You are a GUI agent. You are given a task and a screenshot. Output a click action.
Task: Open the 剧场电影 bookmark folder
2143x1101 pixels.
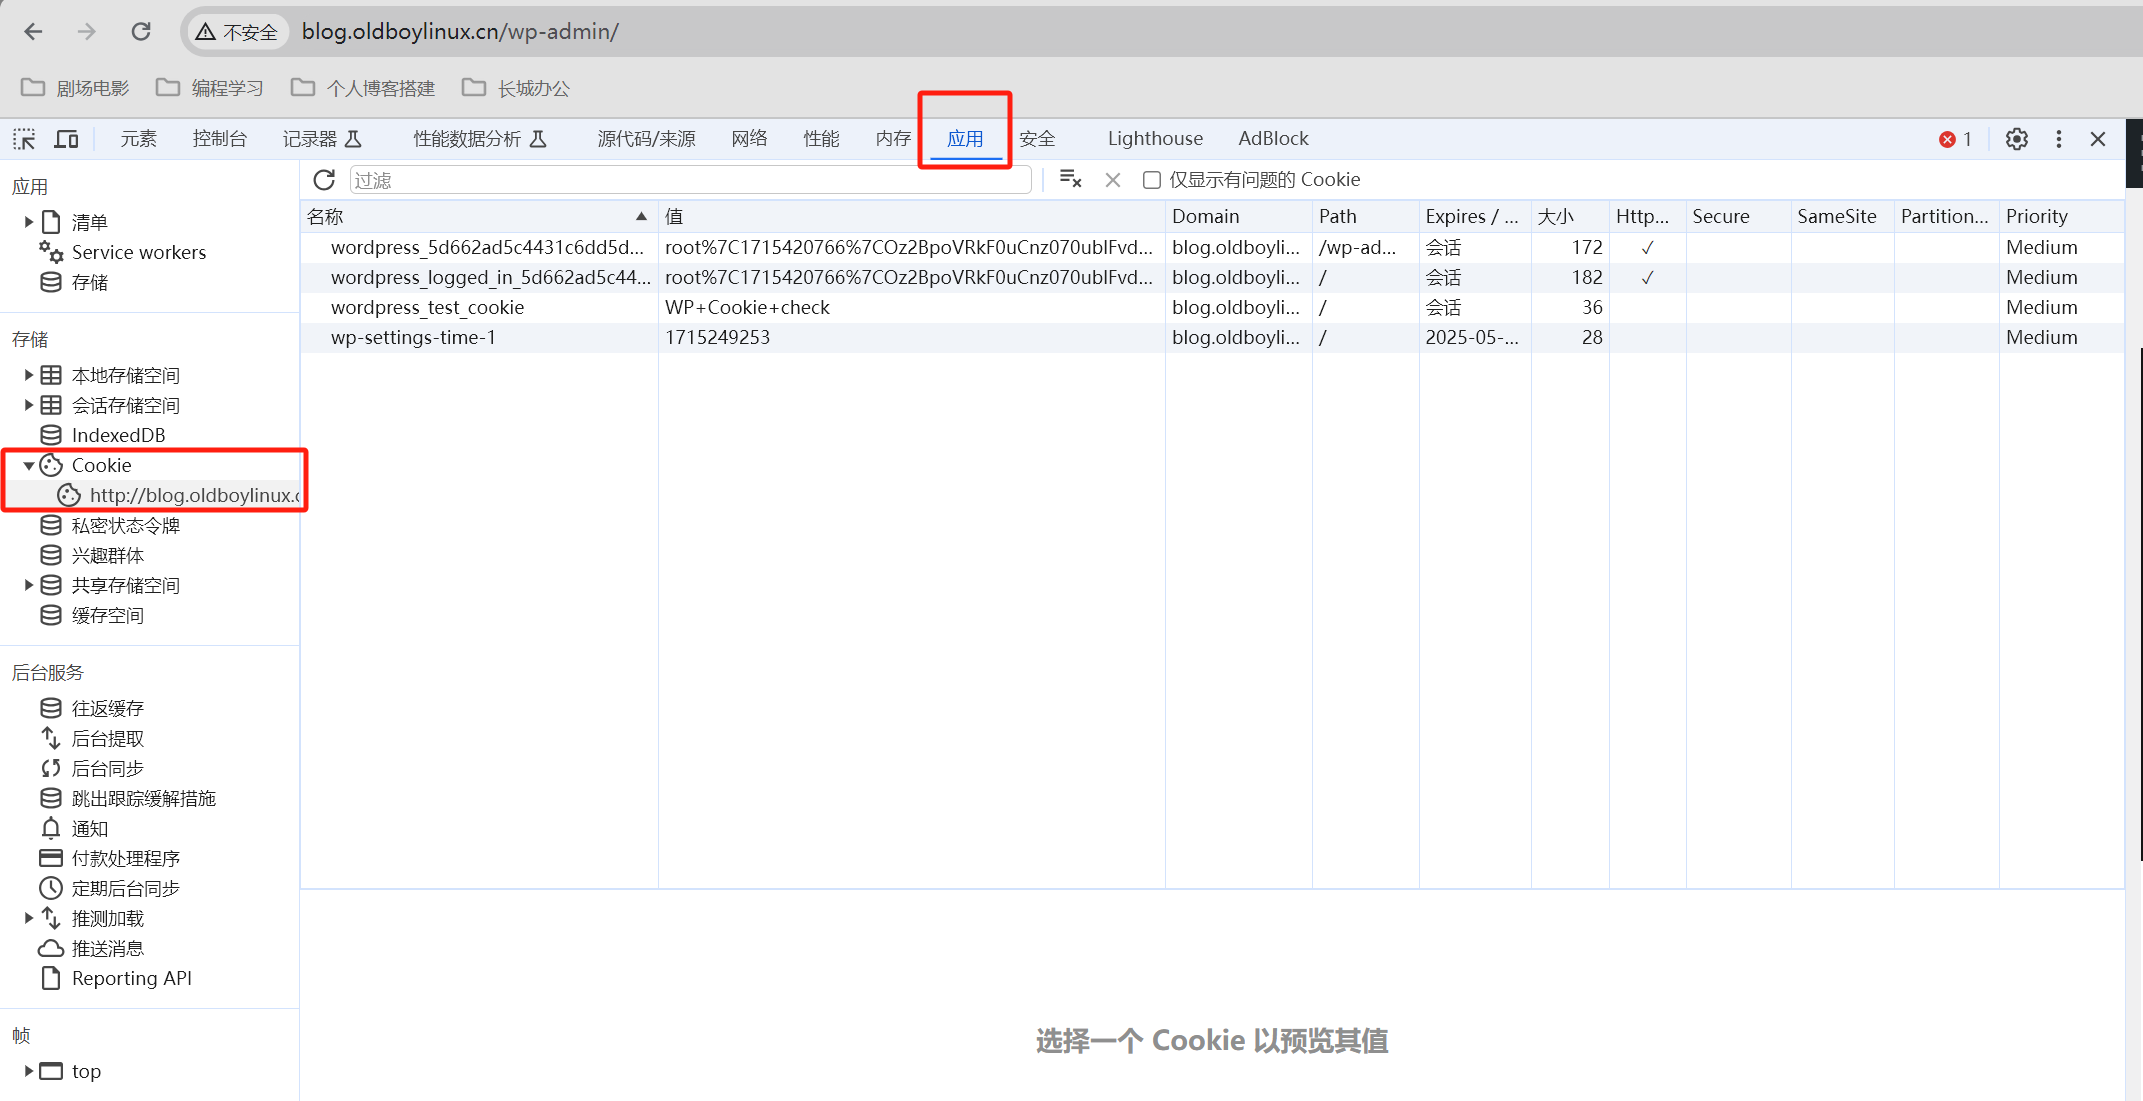pyautogui.click(x=76, y=88)
